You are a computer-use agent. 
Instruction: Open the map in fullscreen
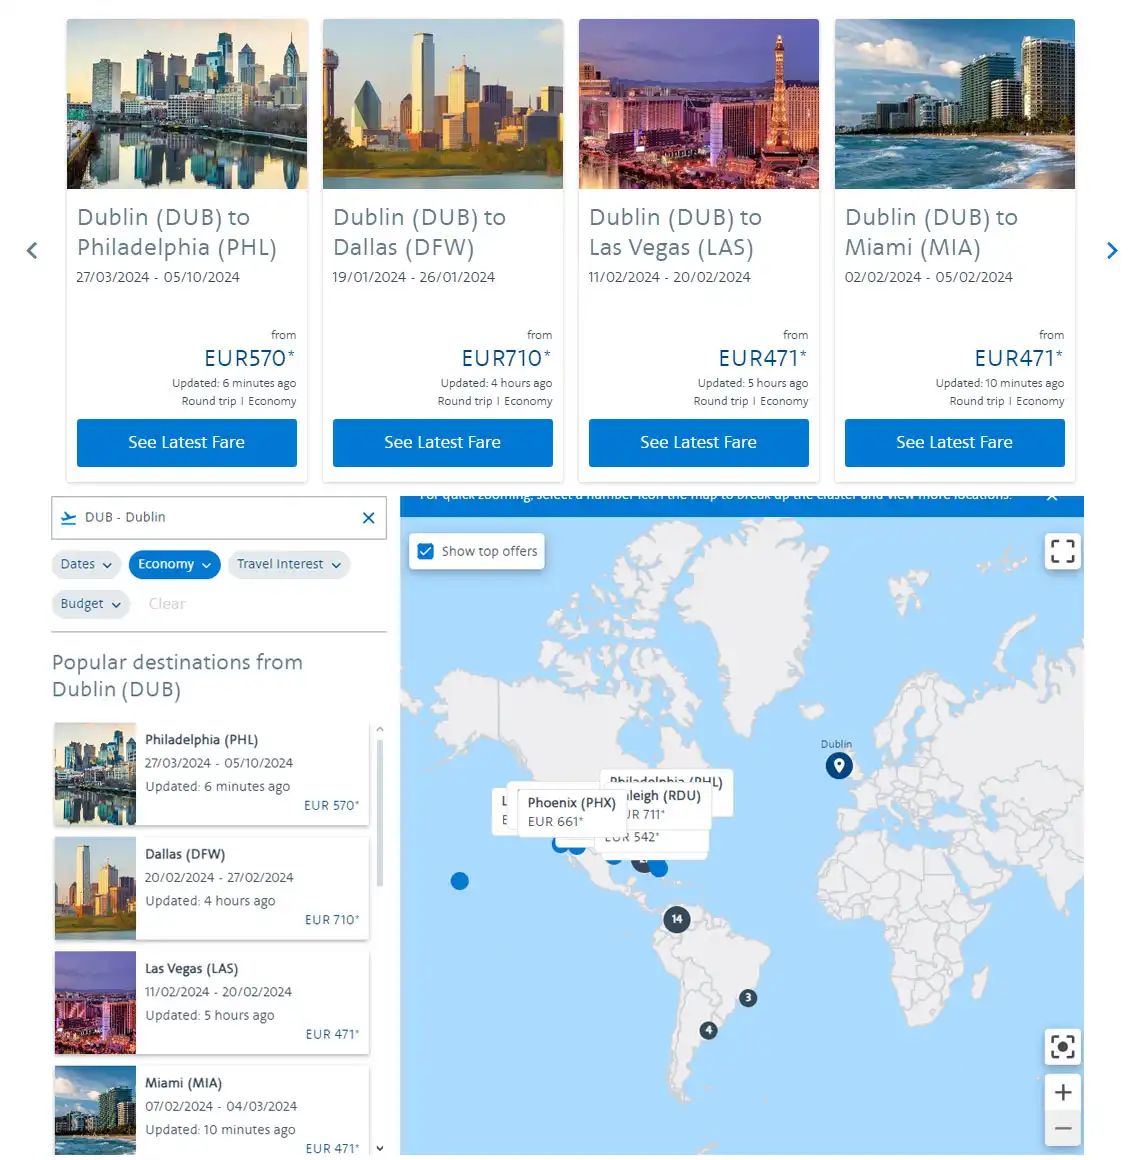click(1062, 551)
